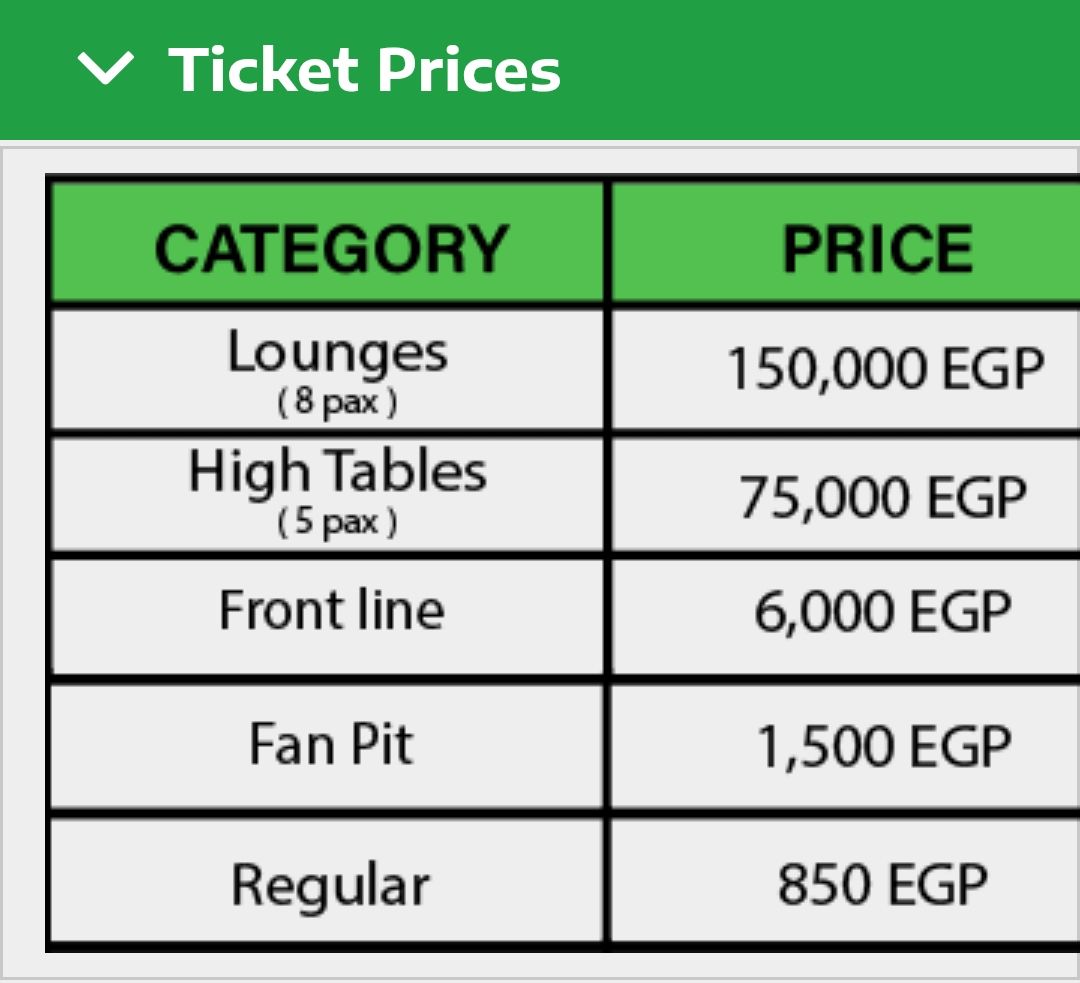Click the white gap beneath the green header
The image size is (1080, 983).
[x=540, y=143]
